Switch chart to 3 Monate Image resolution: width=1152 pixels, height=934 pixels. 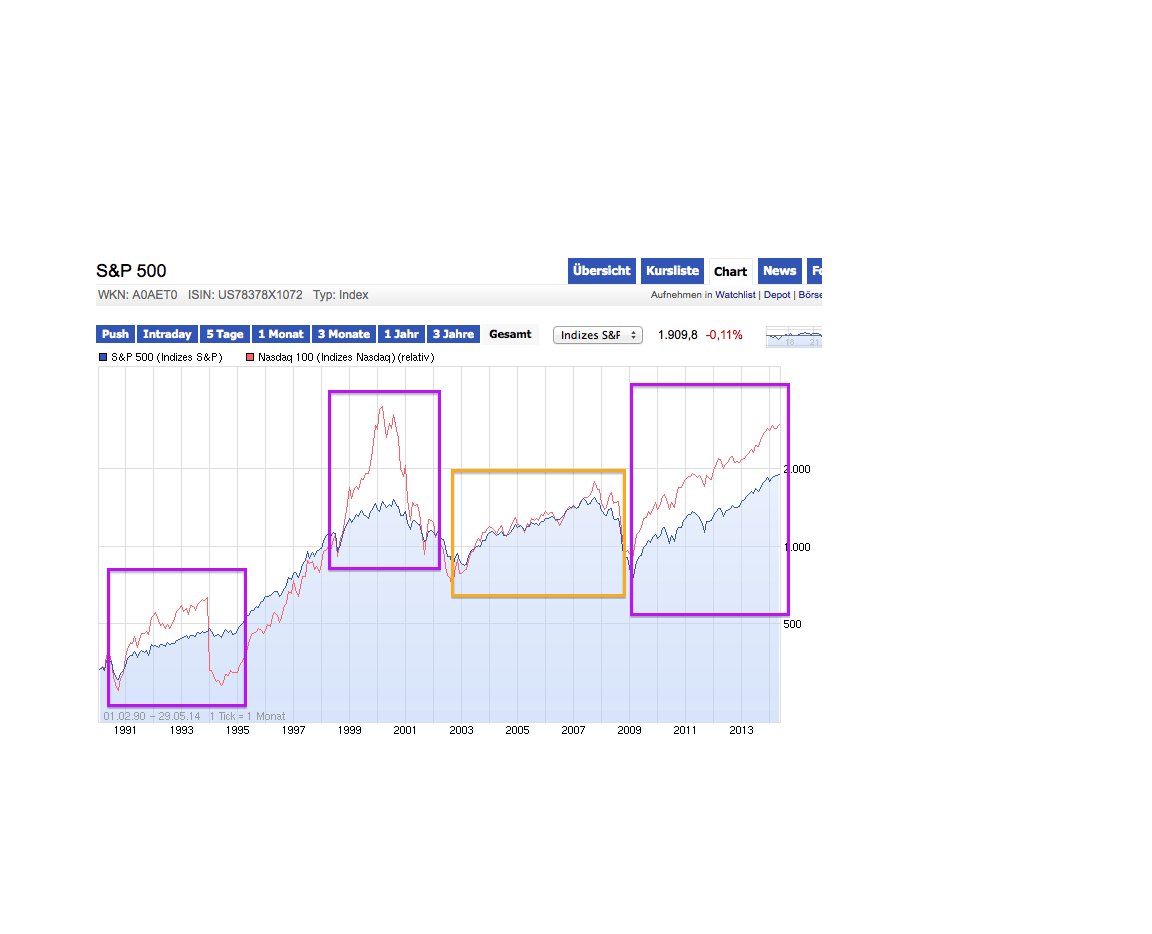tap(344, 334)
